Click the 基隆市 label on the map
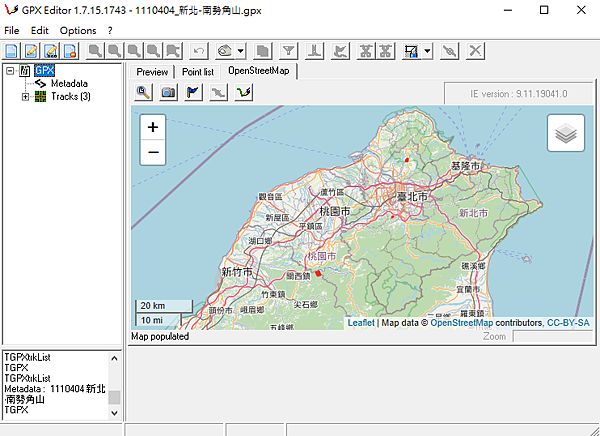 (x=465, y=167)
